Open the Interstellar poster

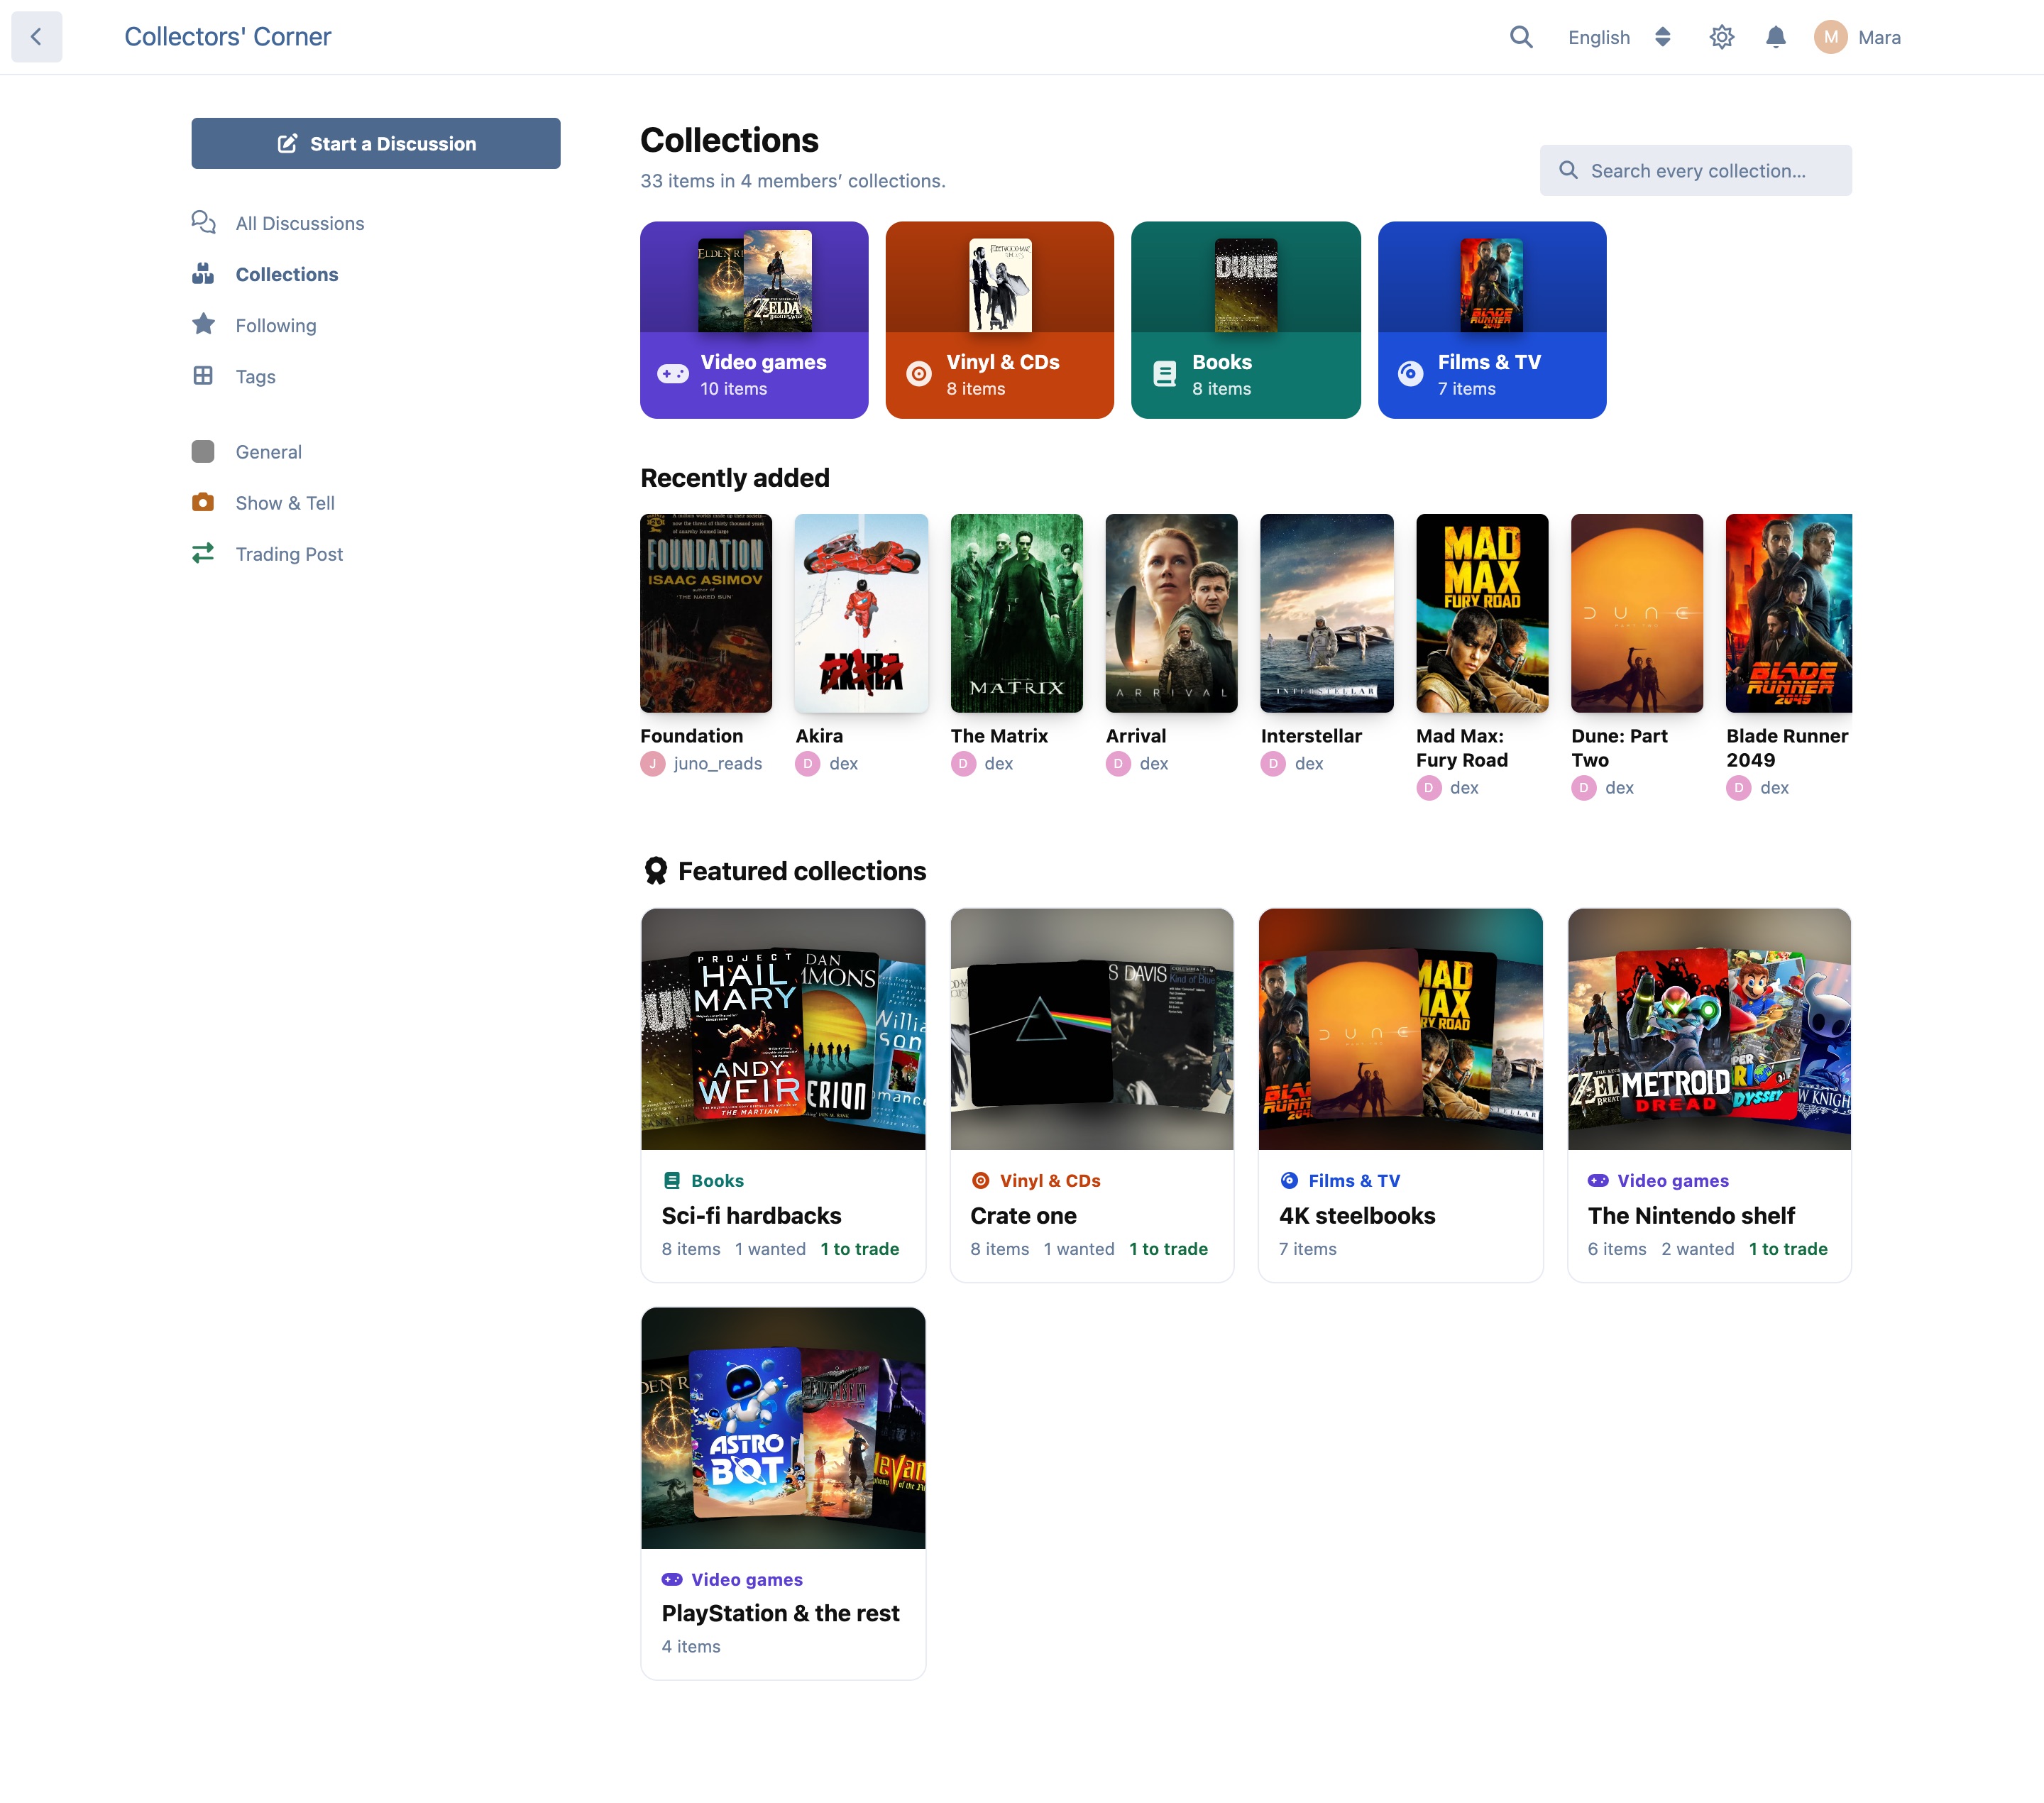pos(1327,613)
